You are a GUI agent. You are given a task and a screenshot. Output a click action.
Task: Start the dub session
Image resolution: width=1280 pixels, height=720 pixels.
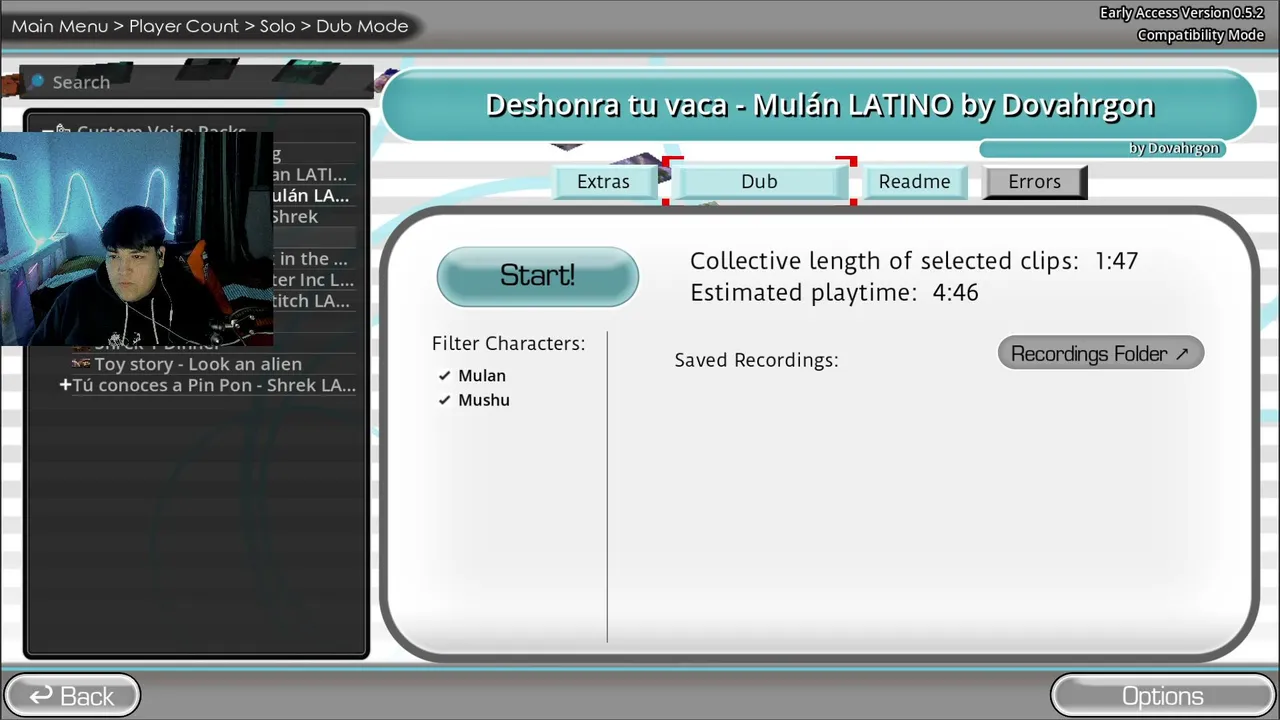tap(537, 276)
